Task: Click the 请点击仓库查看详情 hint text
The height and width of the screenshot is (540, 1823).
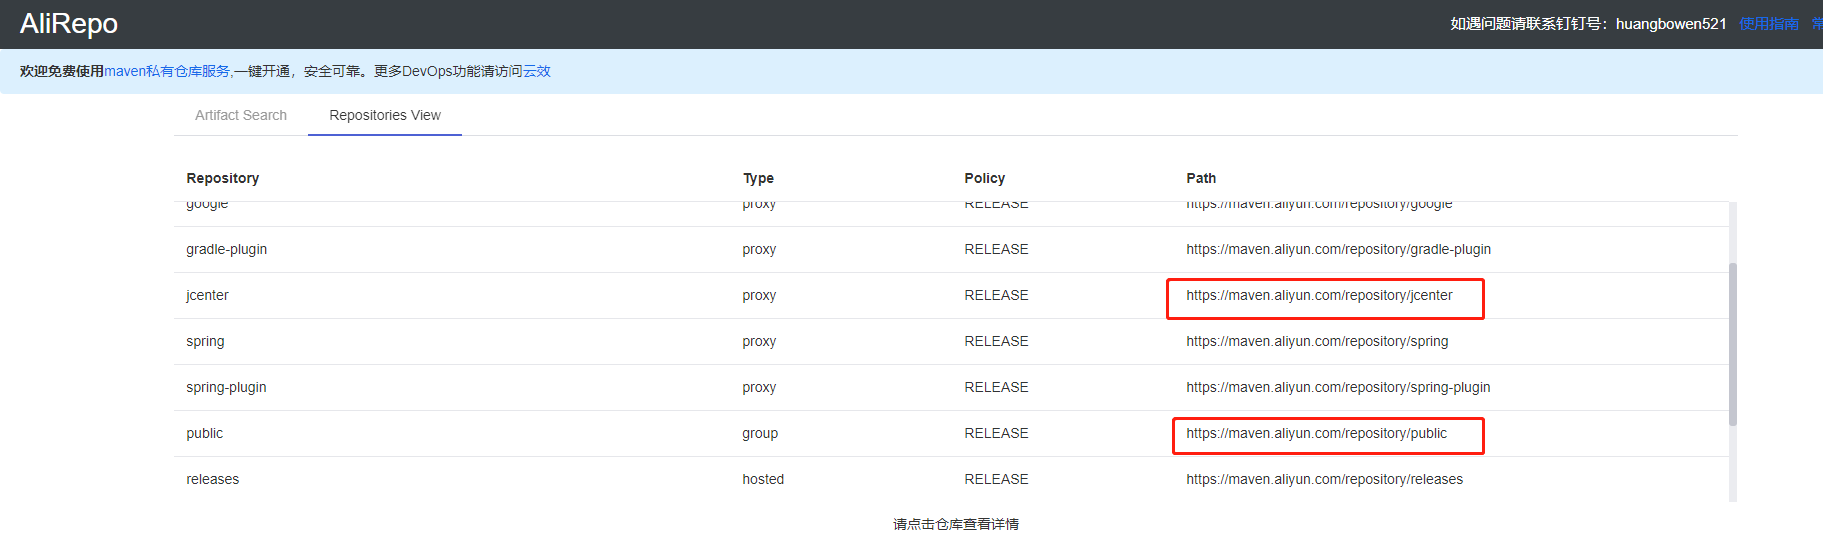Action: click(956, 524)
